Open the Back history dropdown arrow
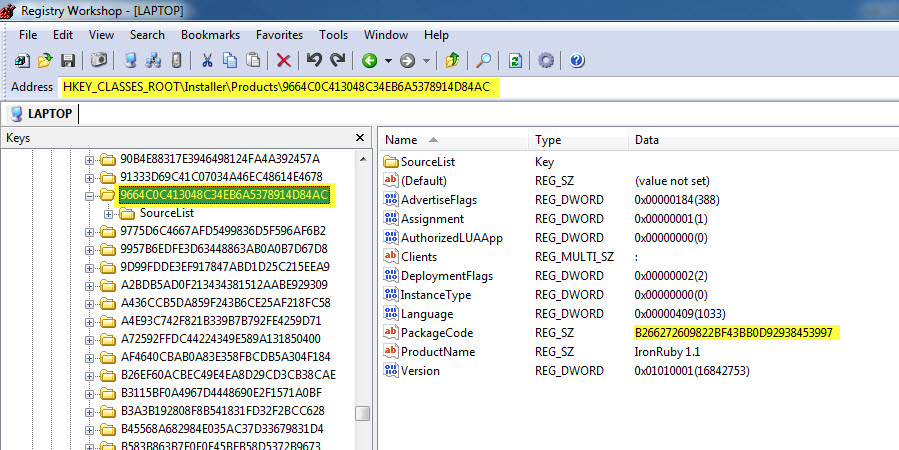The image size is (899, 450). [x=388, y=61]
